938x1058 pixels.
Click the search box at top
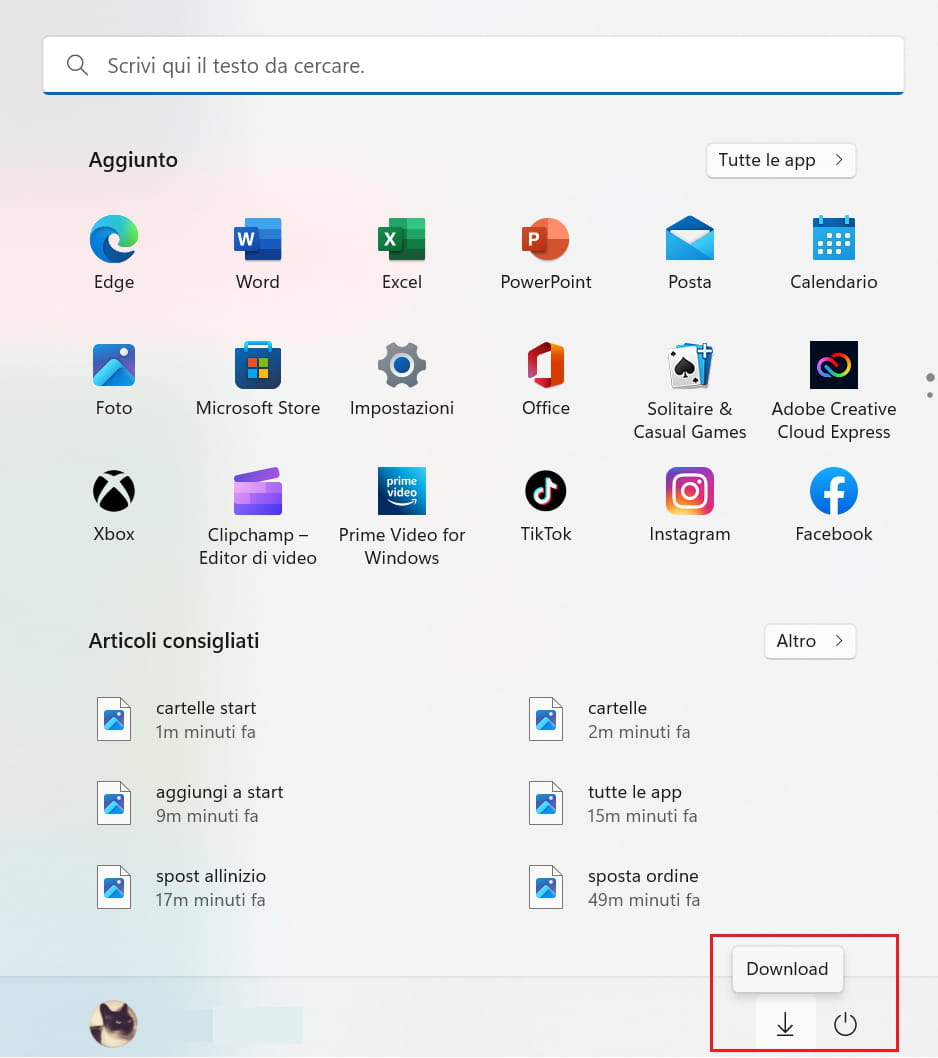[473, 66]
